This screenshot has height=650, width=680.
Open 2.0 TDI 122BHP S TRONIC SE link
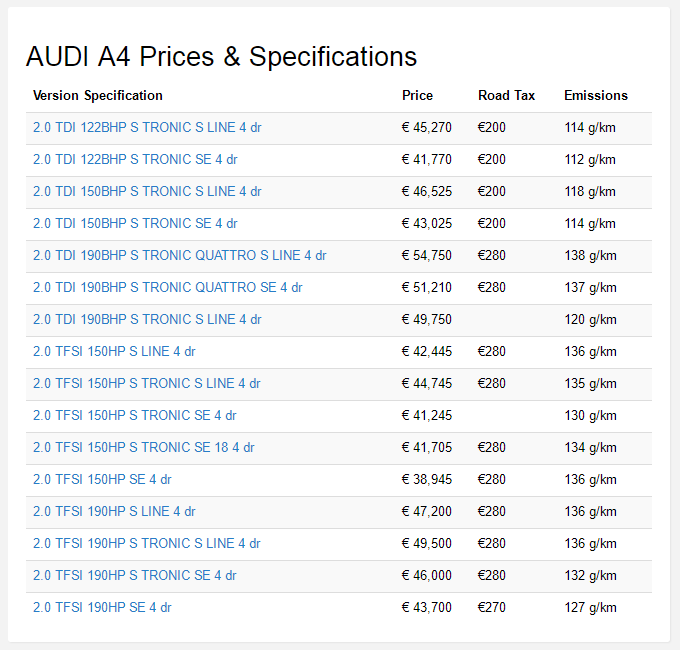(x=135, y=160)
